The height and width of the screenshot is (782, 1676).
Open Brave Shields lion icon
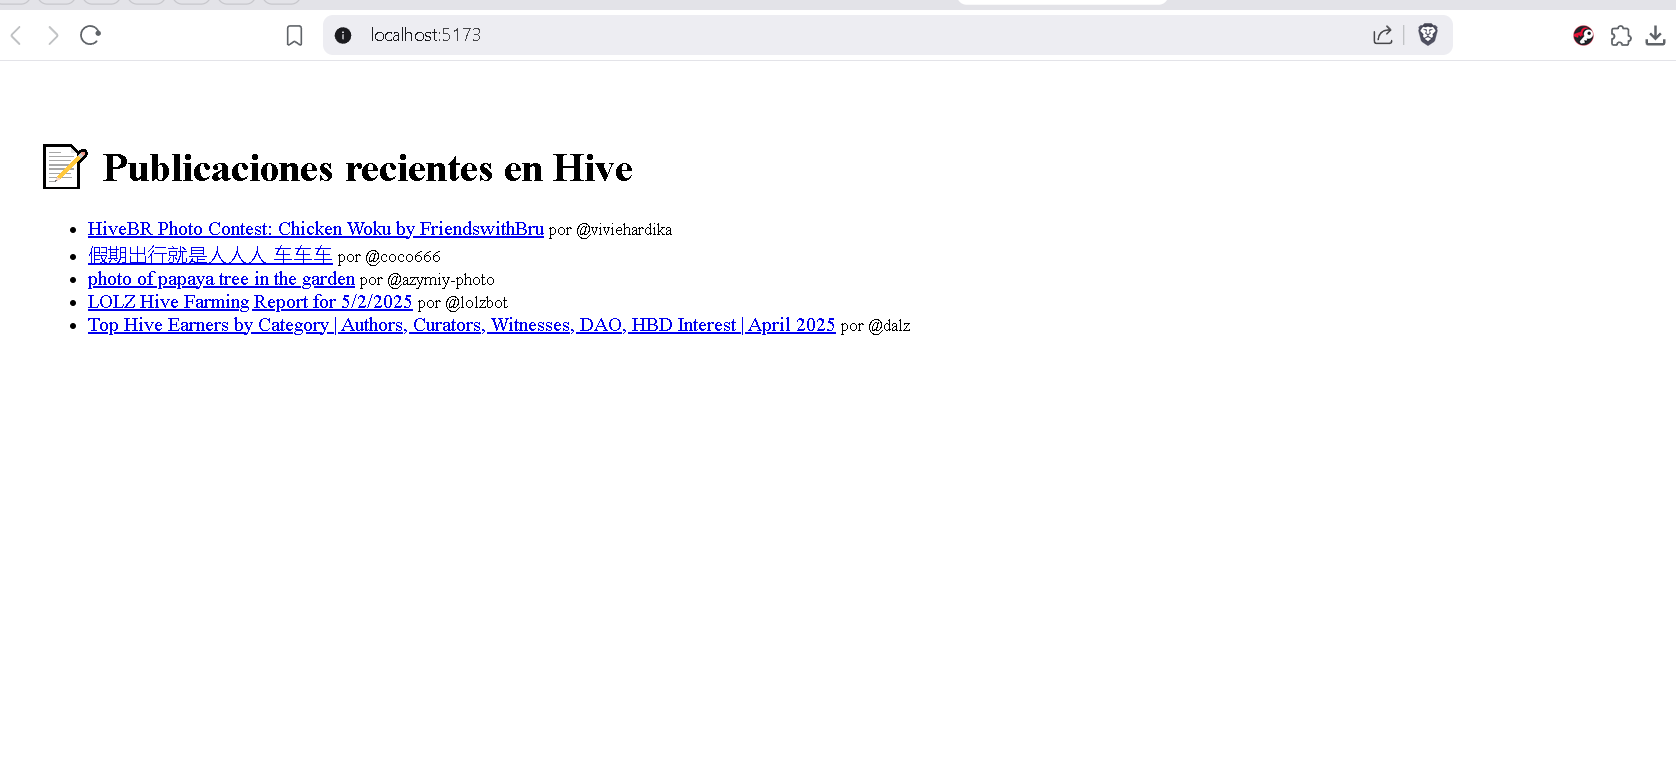tap(1428, 35)
